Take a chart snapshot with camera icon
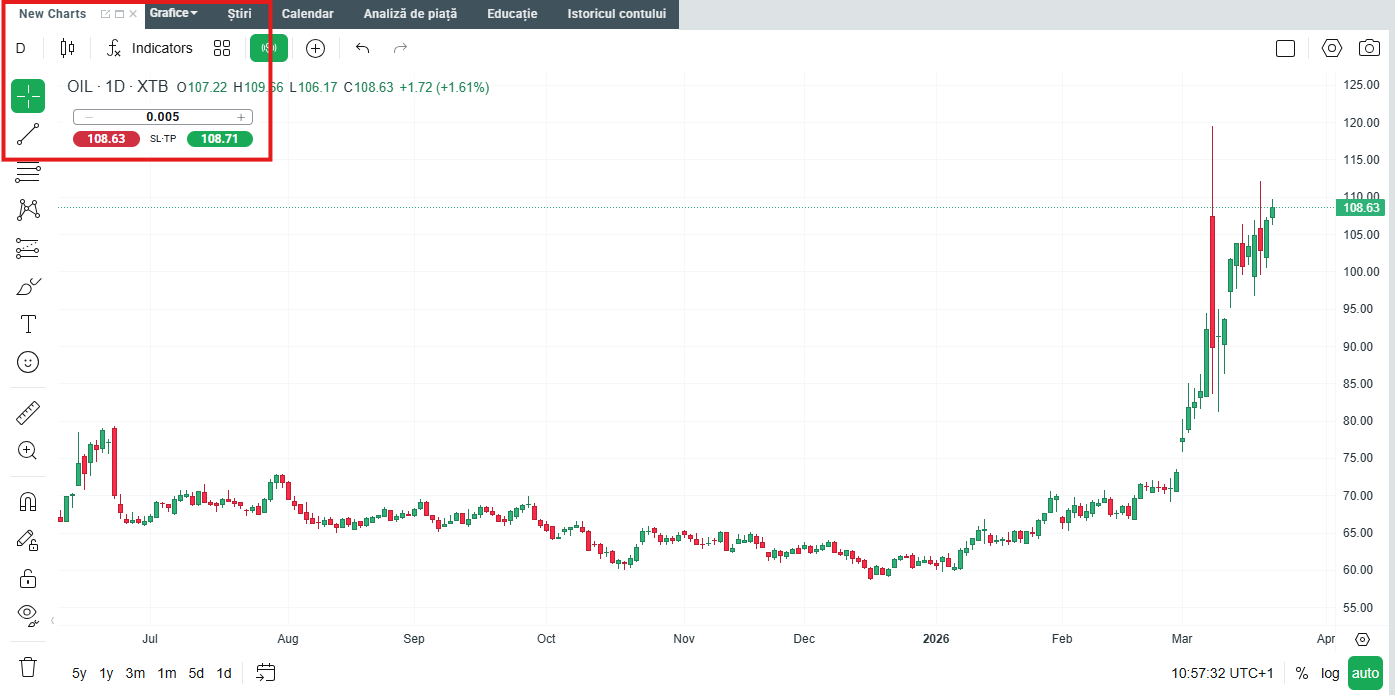This screenshot has height=695, width=1395. pos(1369,48)
